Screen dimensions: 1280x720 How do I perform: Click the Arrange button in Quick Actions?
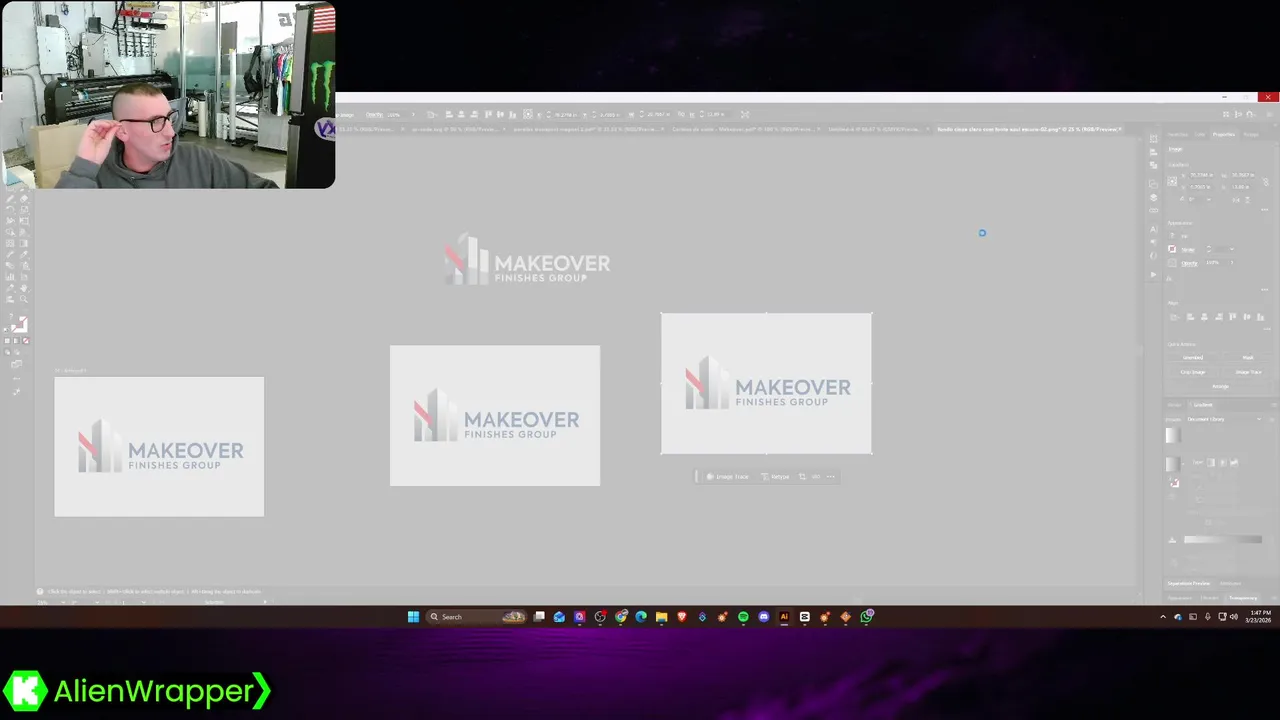click(x=1220, y=386)
